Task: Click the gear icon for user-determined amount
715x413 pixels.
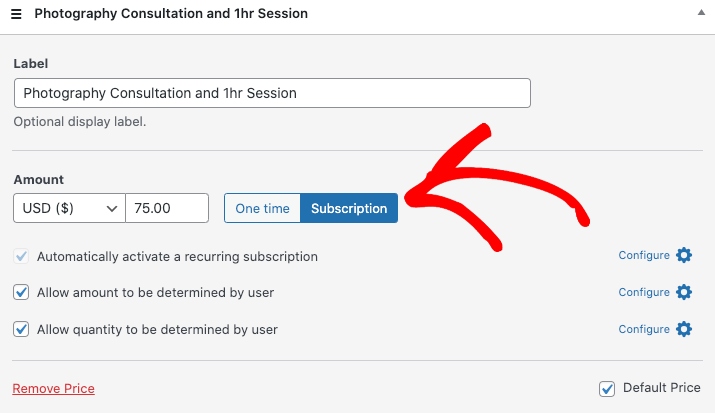Action: [684, 292]
